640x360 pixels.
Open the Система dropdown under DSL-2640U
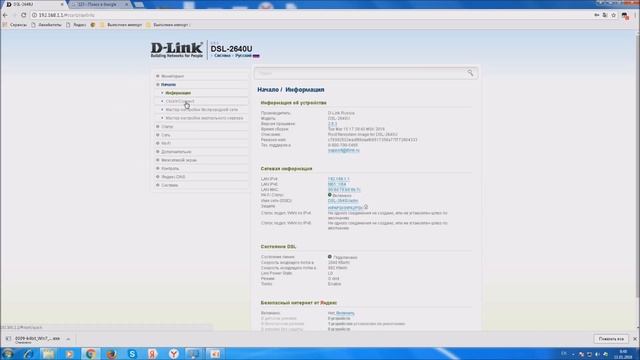[x=222, y=56]
